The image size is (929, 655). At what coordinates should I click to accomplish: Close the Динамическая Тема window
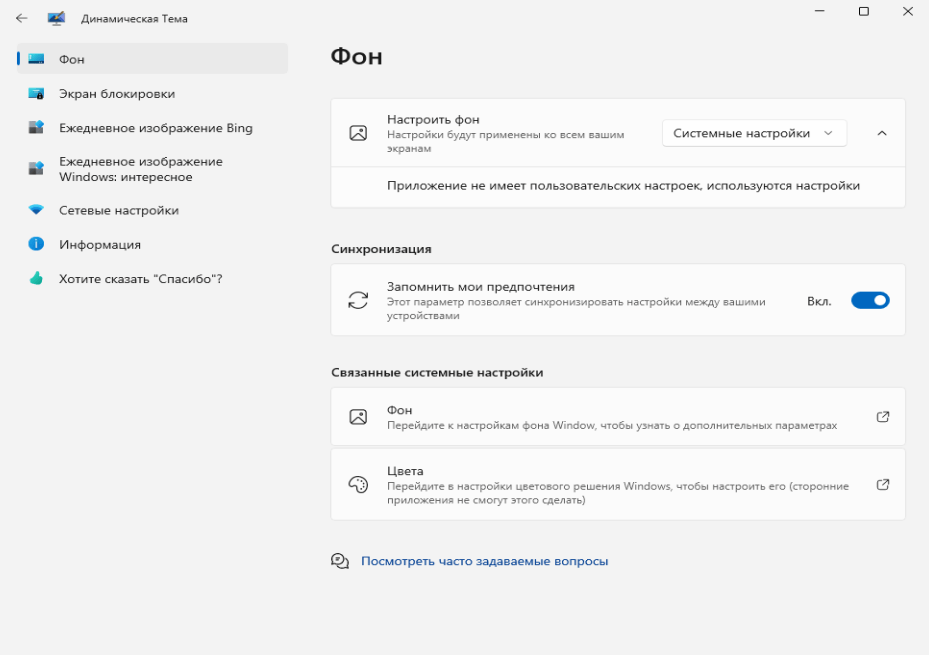click(908, 11)
